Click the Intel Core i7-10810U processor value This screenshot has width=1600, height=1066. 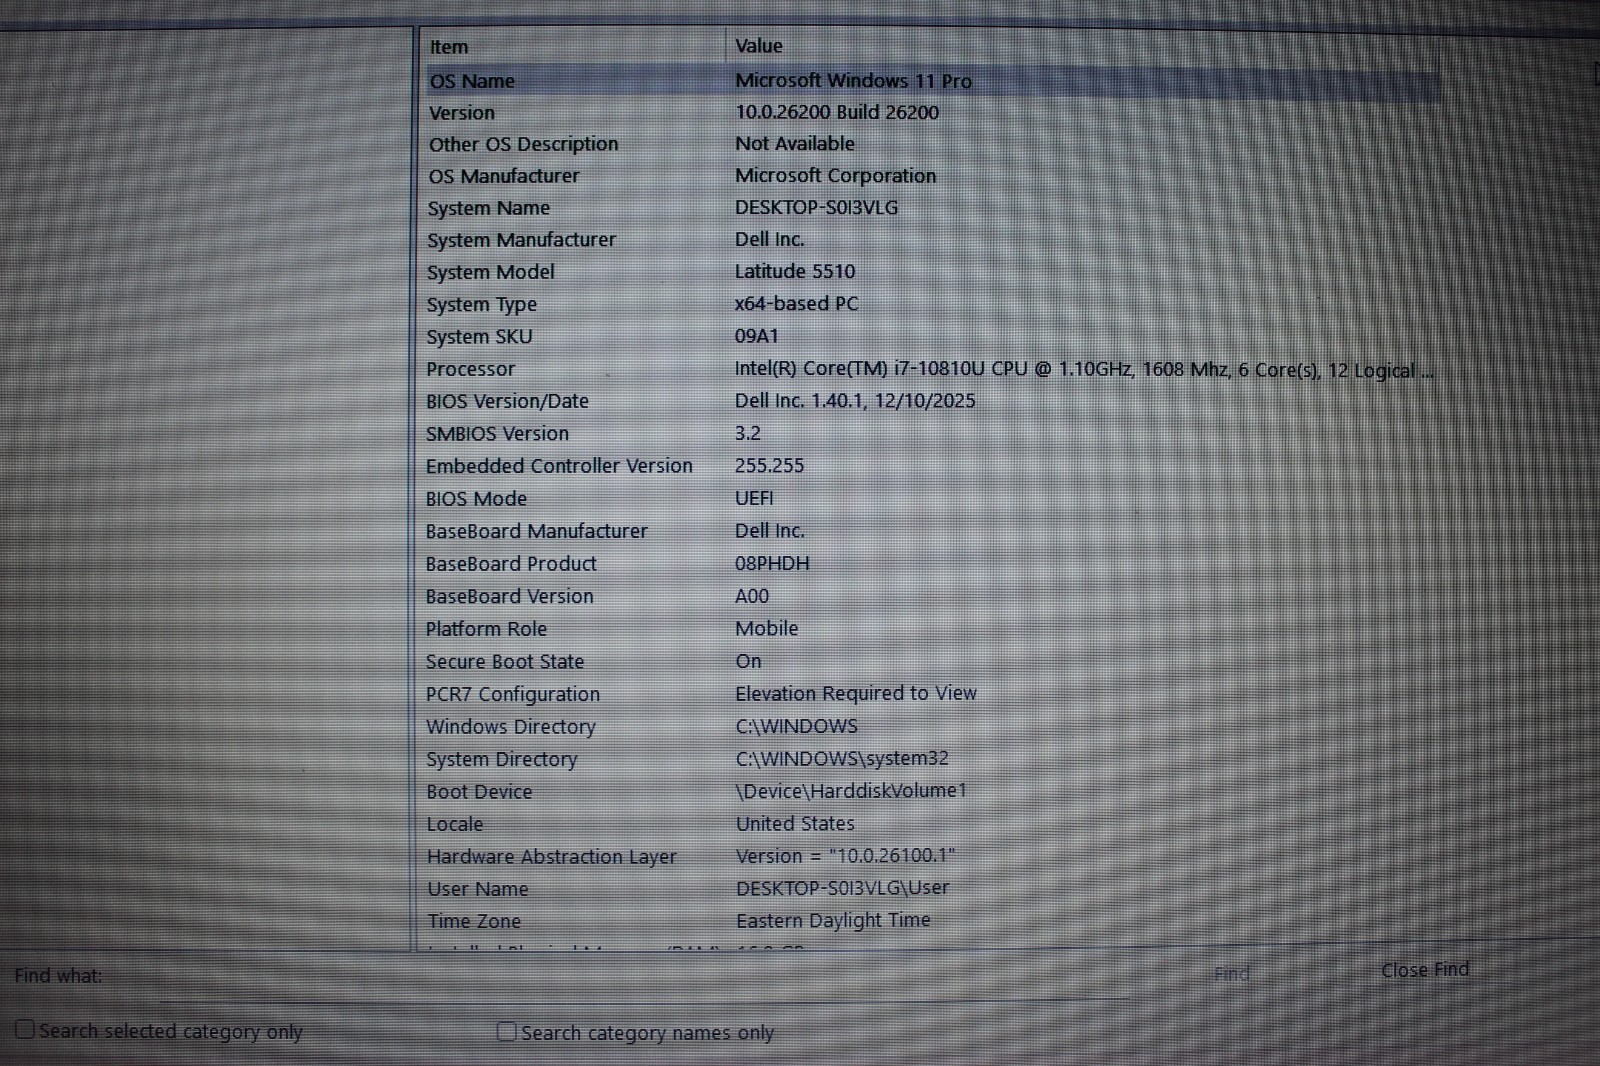(x=1084, y=370)
